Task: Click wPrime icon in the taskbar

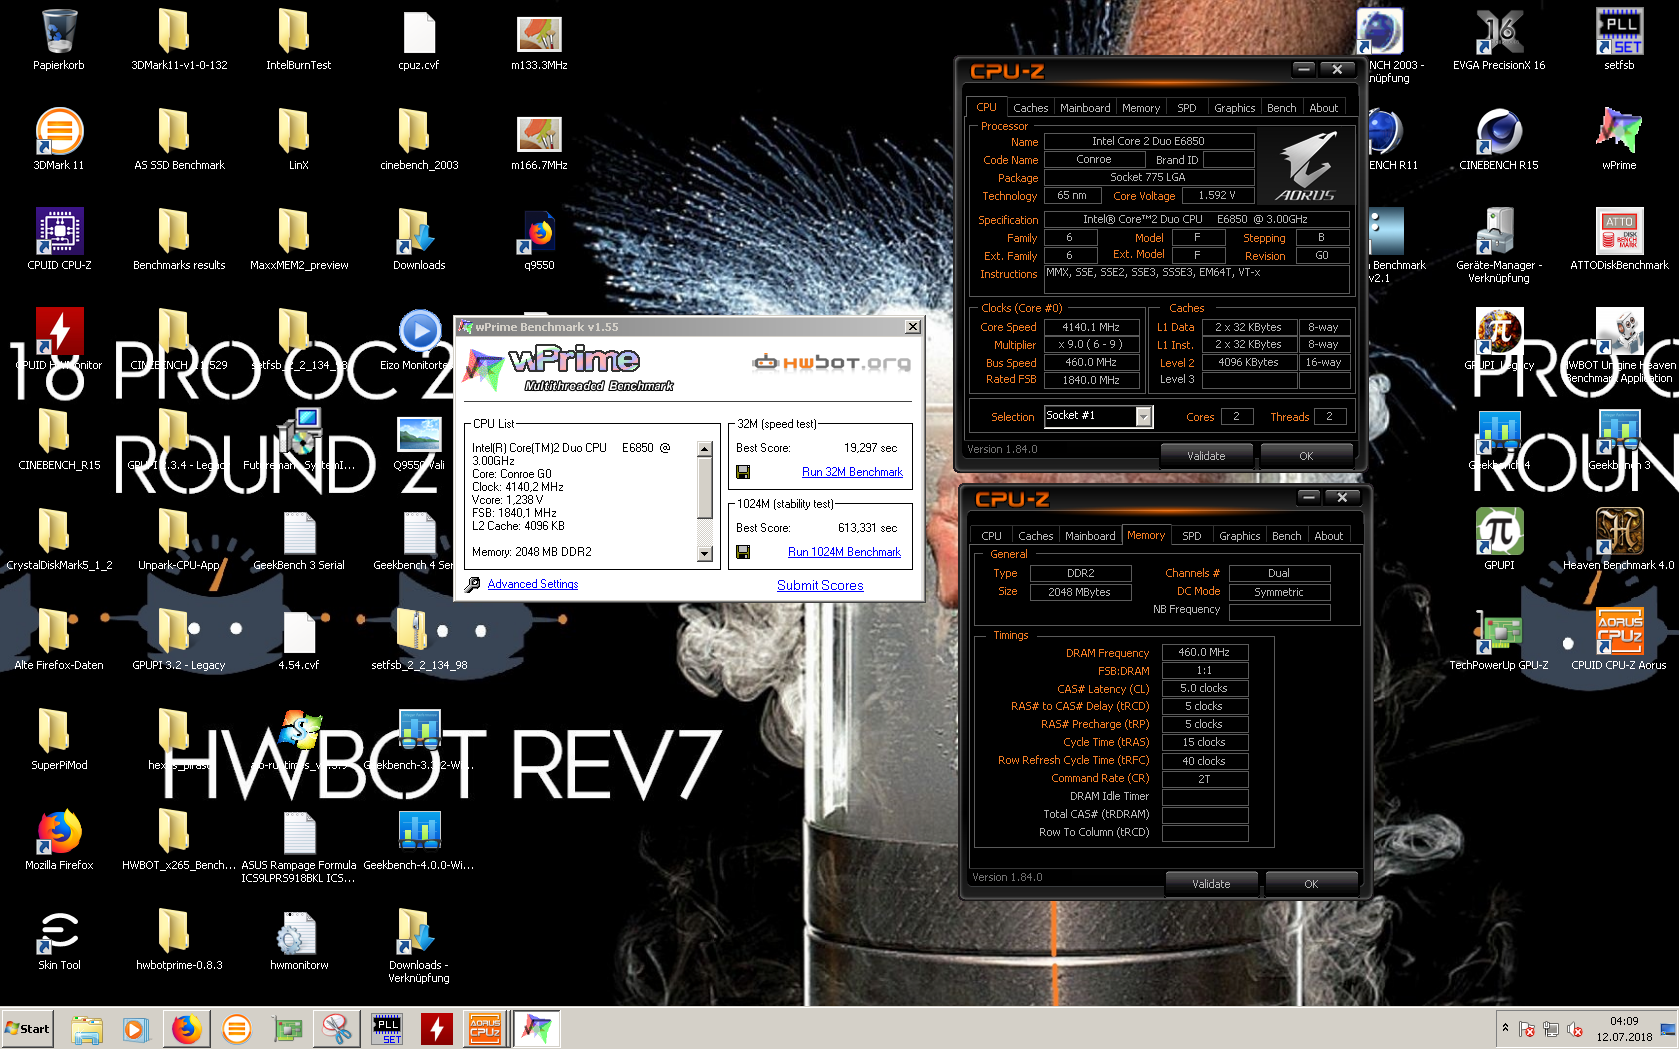Action: [x=537, y=1029]
